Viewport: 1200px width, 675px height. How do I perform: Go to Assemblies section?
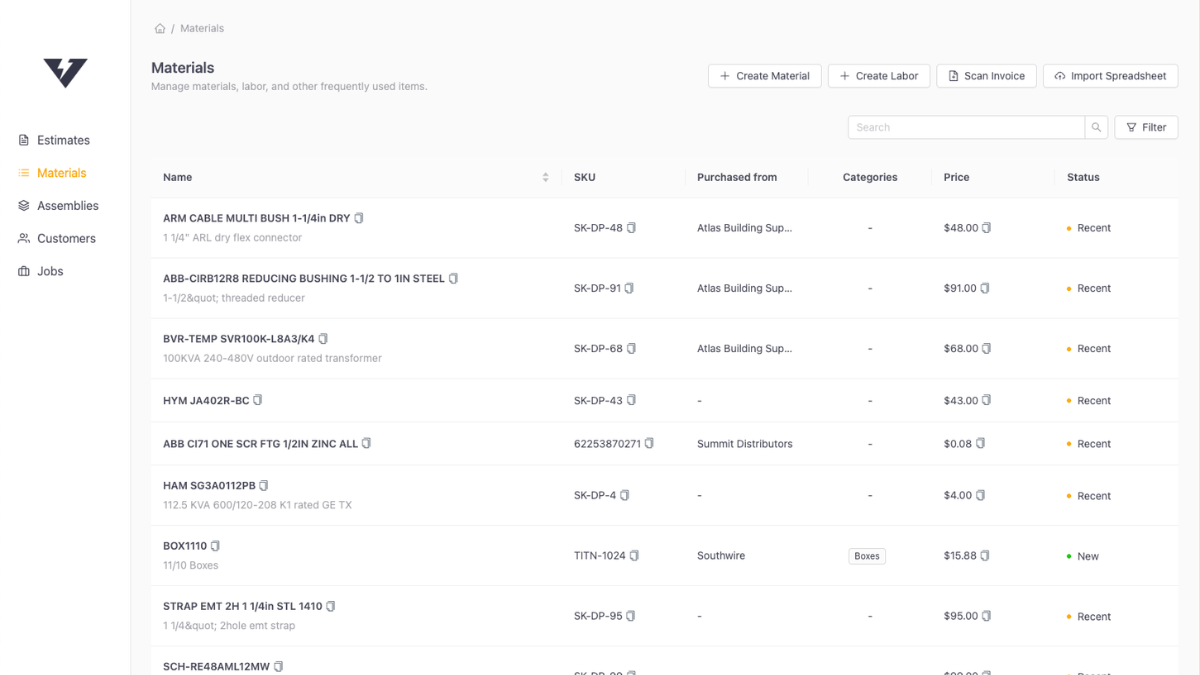[x=67, y=206]
